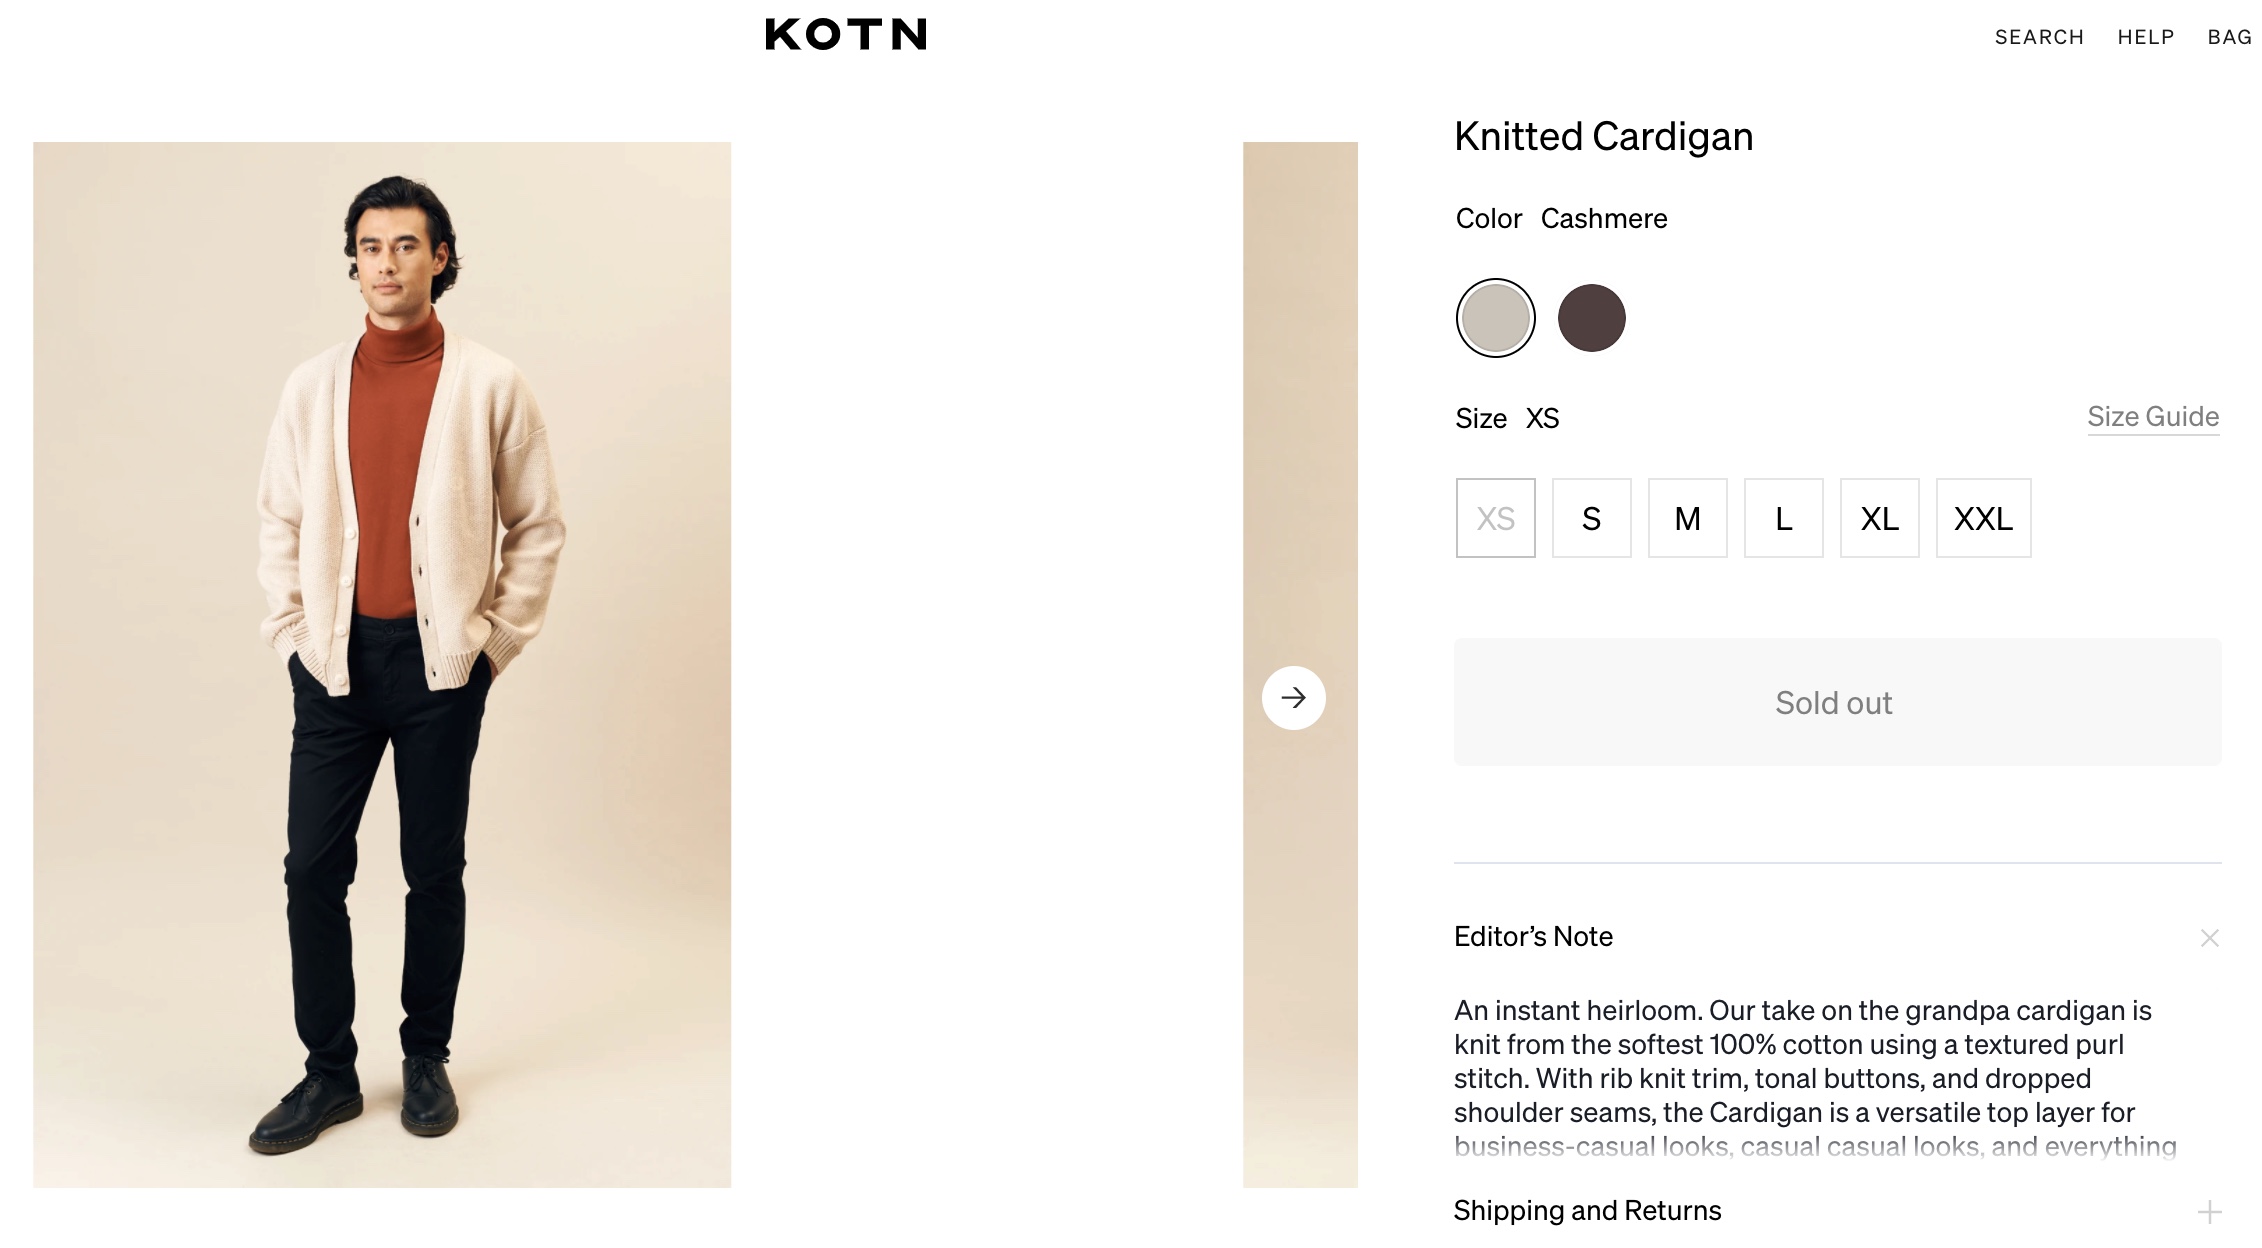Open the shopping Bag
The image size is (2262, 1248).
(x=2229, y=37)
